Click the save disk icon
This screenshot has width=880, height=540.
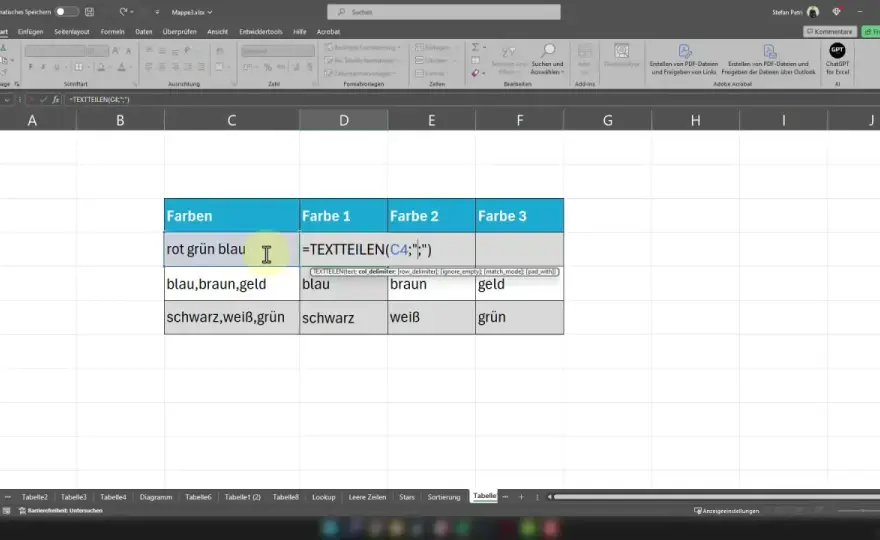(89, 12)
